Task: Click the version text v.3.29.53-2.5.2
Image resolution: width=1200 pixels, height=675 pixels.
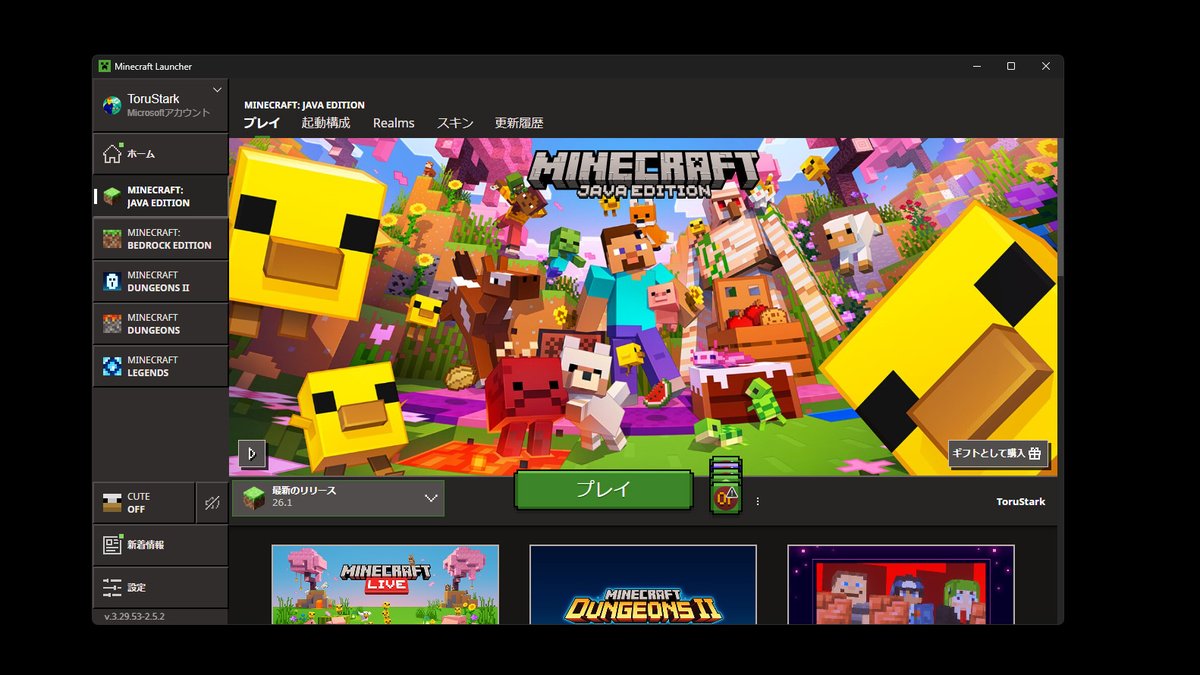Action: coord(135,617)
